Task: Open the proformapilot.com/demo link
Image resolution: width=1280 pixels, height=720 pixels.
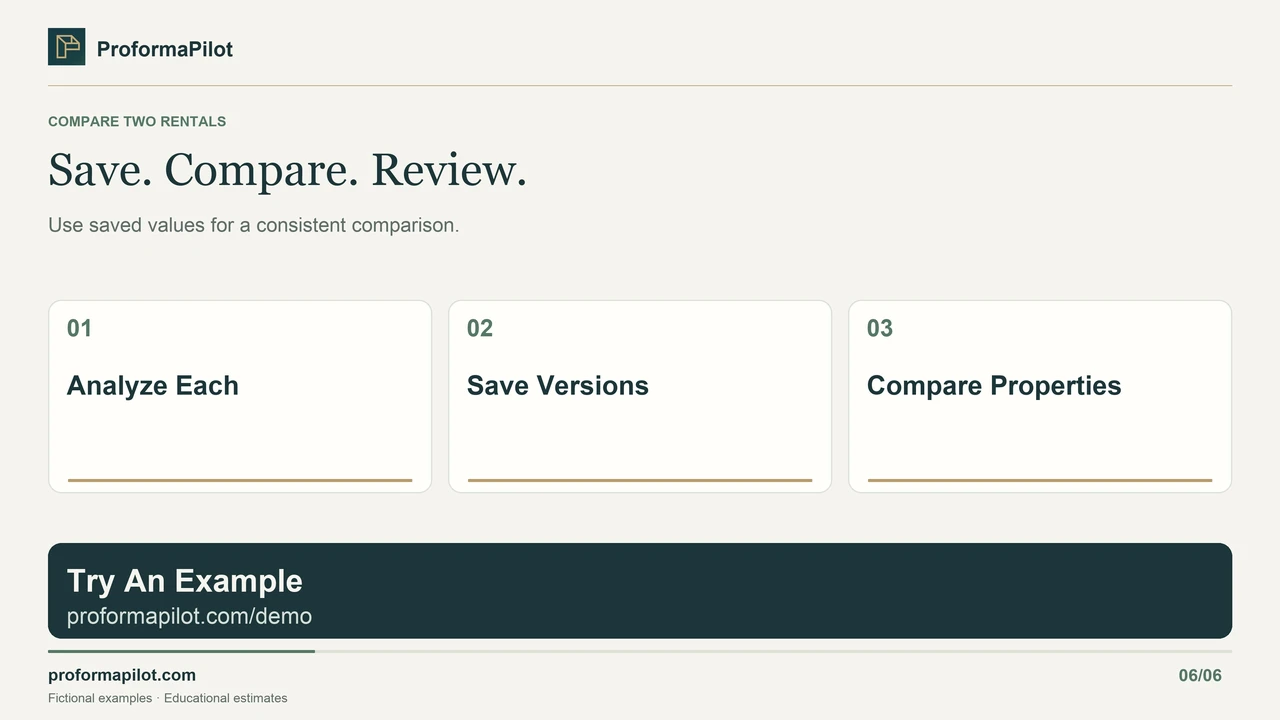Action: (x=189, y=616)
